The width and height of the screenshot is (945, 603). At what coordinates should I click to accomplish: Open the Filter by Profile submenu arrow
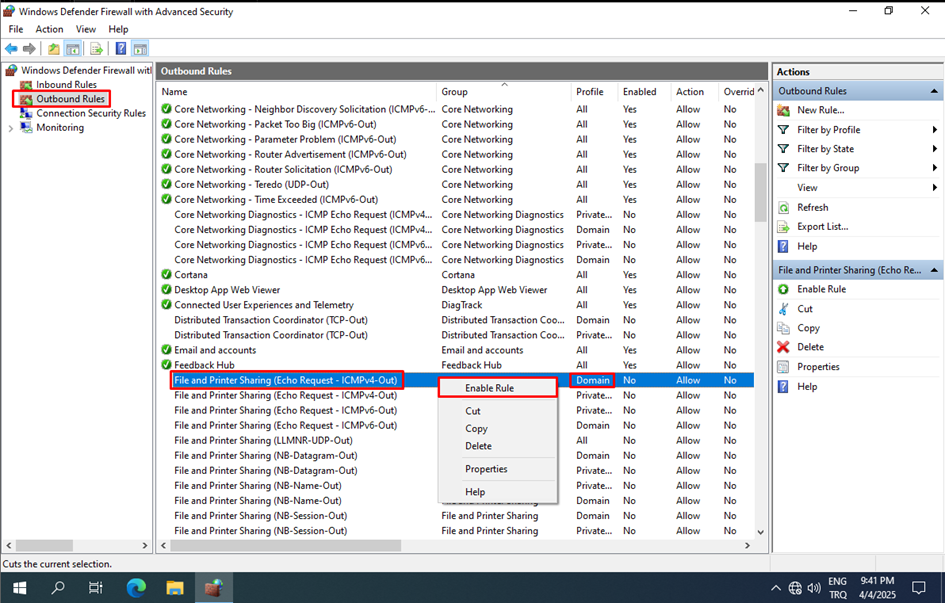point(934,130)
